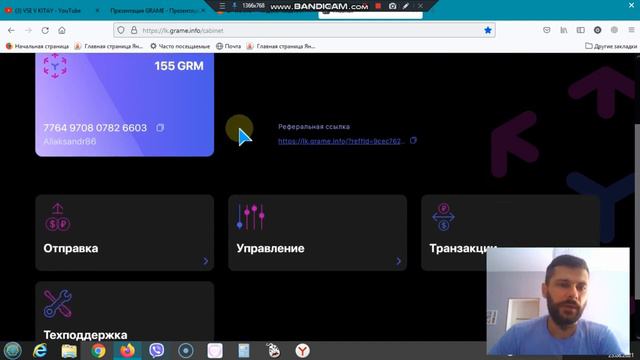Open the Windows Start button
Image resolution: width=640 pixels, height=360 pixels.
tap(13, 351)
